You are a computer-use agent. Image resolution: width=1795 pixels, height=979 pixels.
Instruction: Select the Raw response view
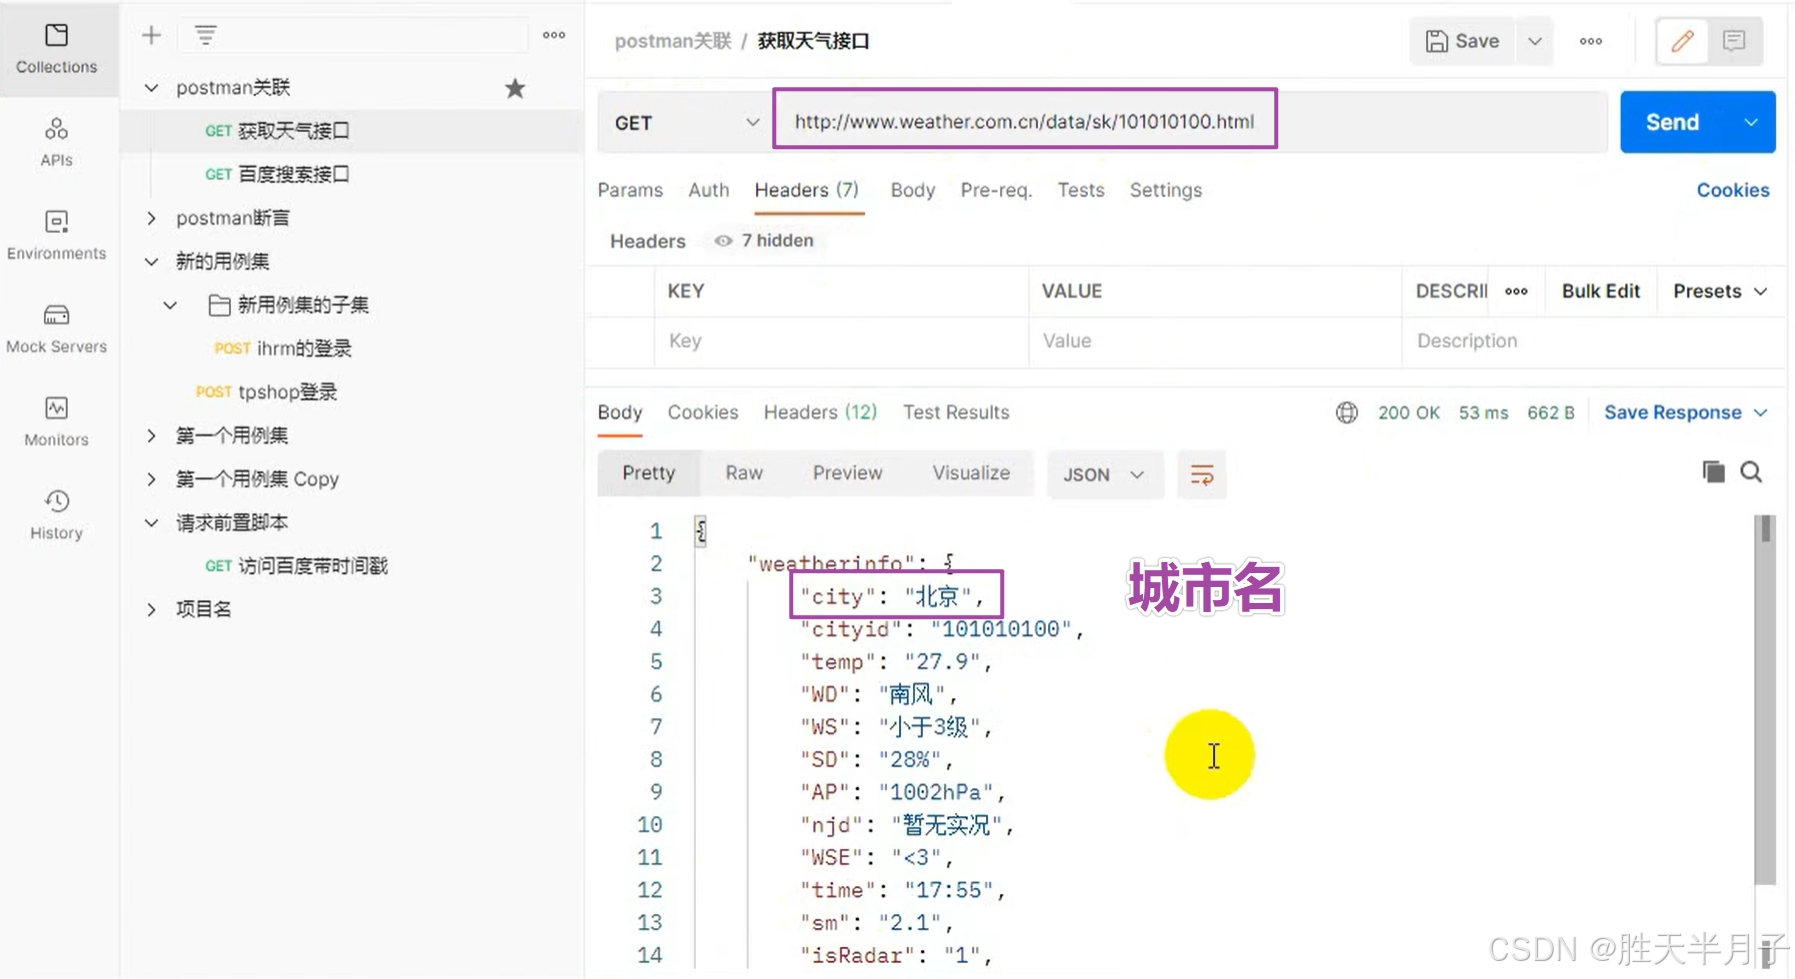(744, 473)
